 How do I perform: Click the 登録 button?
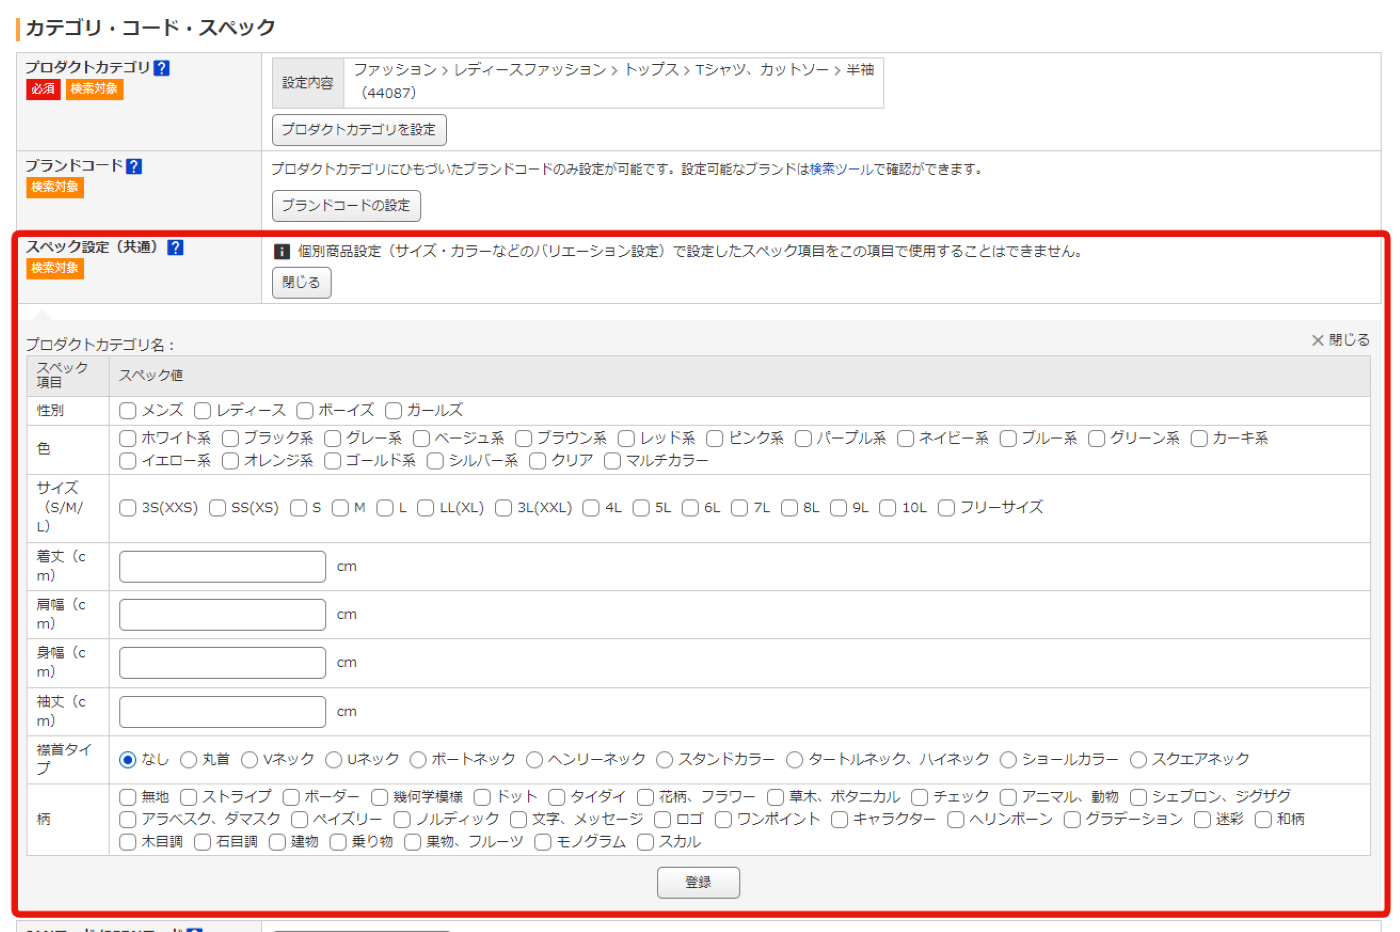coord(698,882)
